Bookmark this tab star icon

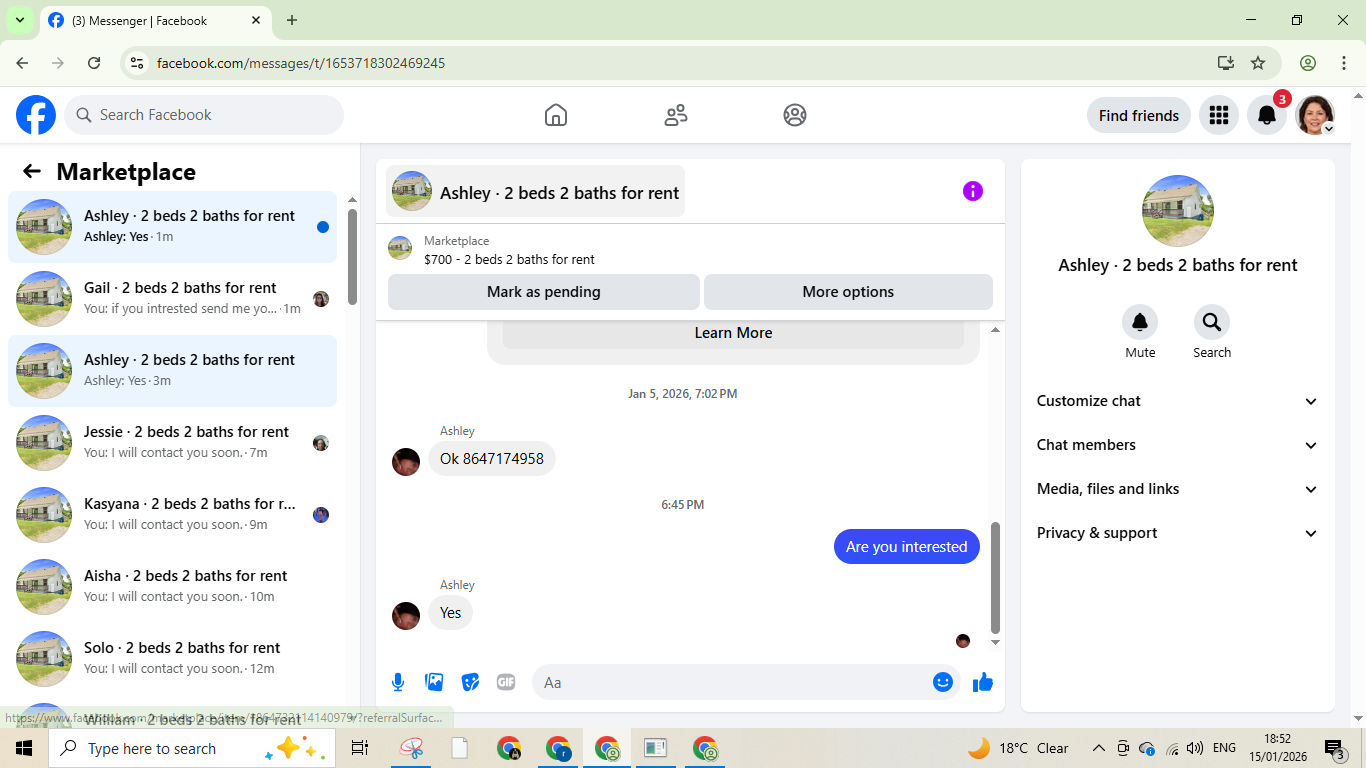coord(1258,63)
